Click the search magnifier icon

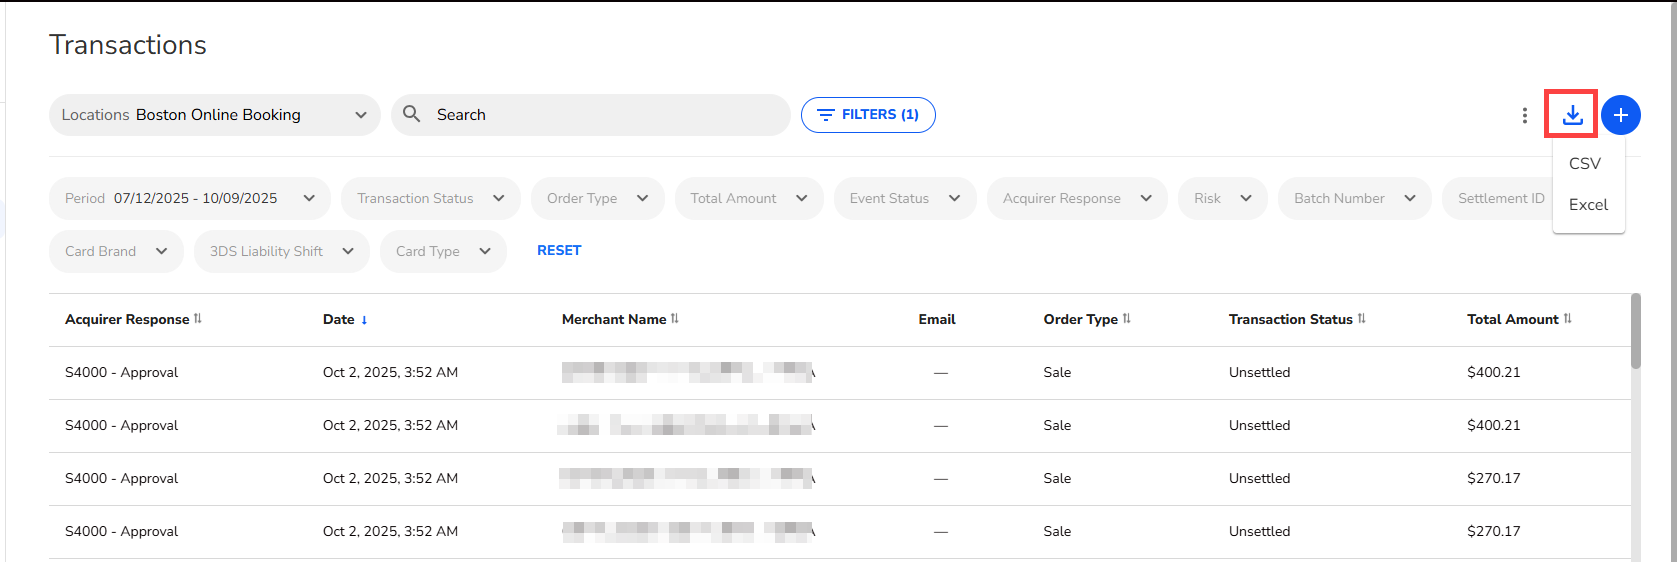coord(411,114)
